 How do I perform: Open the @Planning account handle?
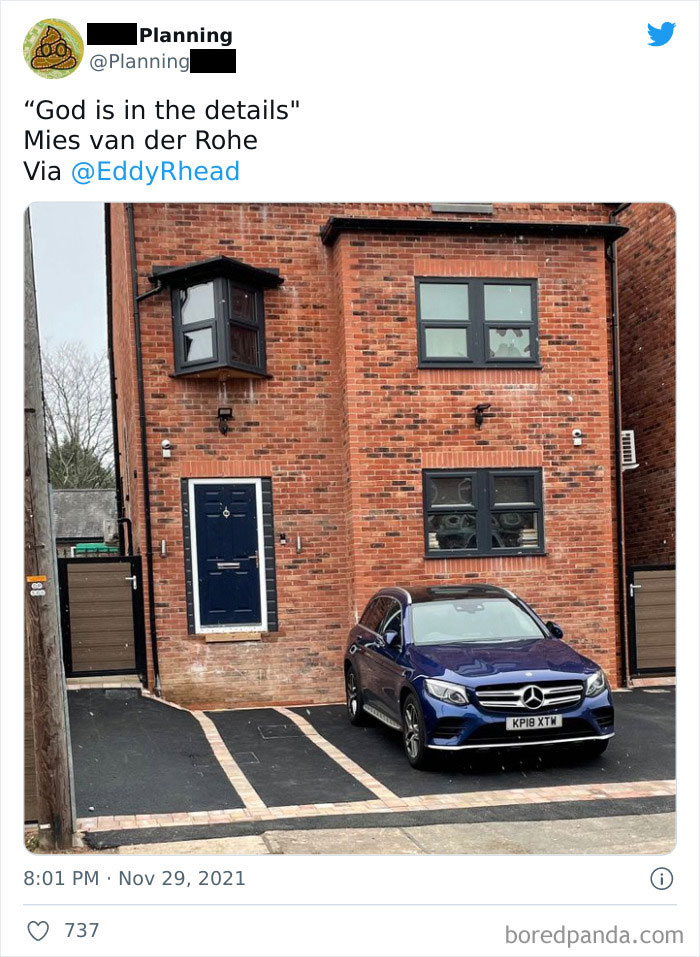point(140,62)
